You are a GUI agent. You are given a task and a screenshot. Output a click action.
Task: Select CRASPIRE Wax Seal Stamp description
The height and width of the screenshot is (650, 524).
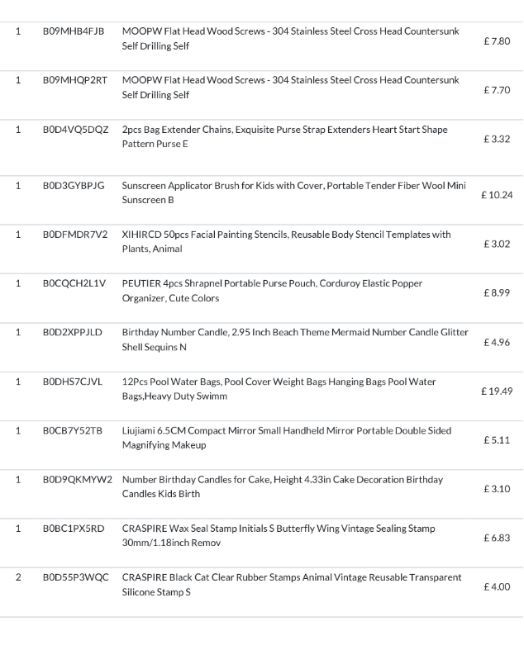point(279,535)
